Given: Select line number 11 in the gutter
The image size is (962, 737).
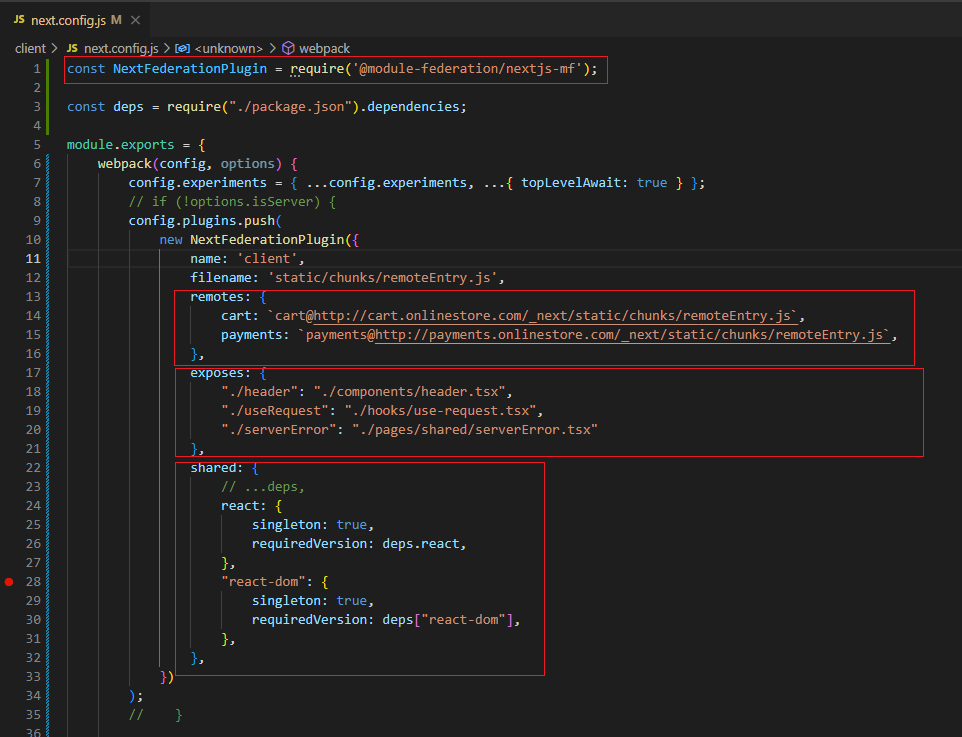Looking at the screenshot, I should click(x=33, y=258).
